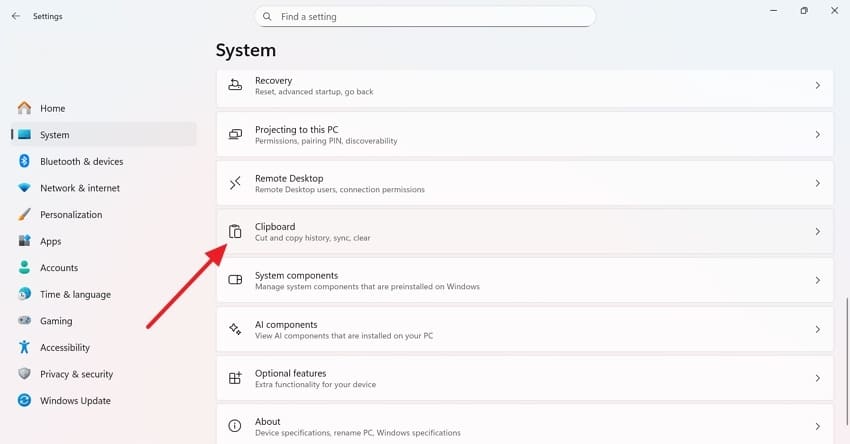850x444 pixels.
Task: Expand the System components chevron
Action: [817, 280]
